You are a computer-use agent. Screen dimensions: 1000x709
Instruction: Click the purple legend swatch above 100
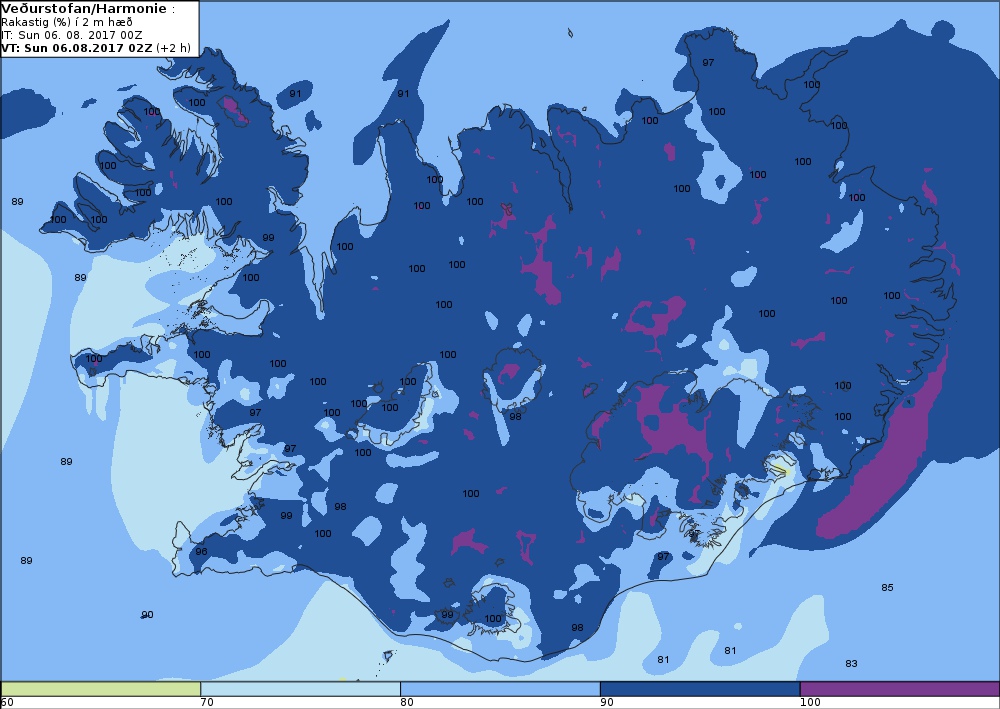click(x=900, y=689)
